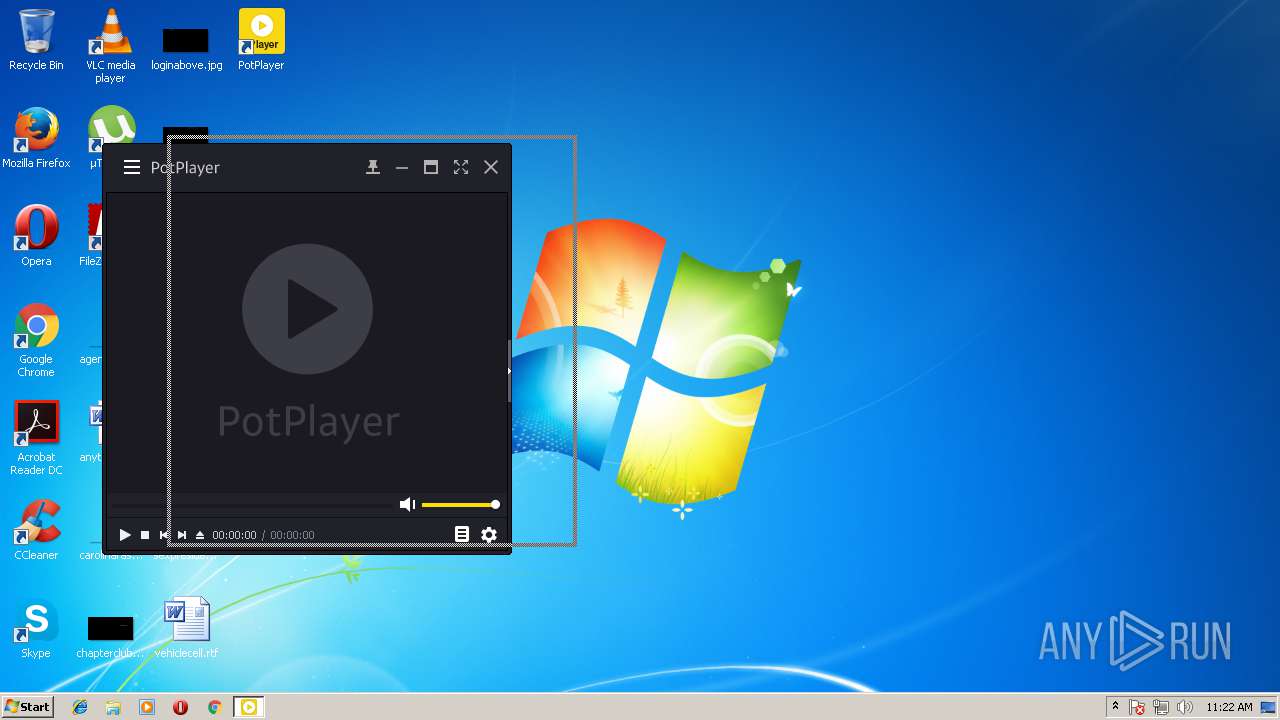Open PotPlayer settings gear
The height and width of the screenshot is (720, 1280).
pyautogui.click(x=489, y=535)
